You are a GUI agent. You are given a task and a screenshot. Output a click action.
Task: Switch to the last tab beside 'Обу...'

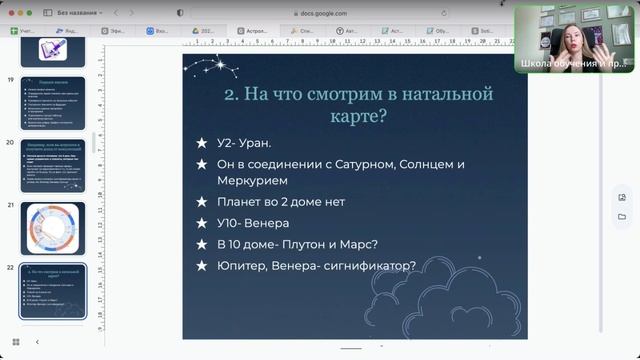pyautogui.click(x=482, y=31)
